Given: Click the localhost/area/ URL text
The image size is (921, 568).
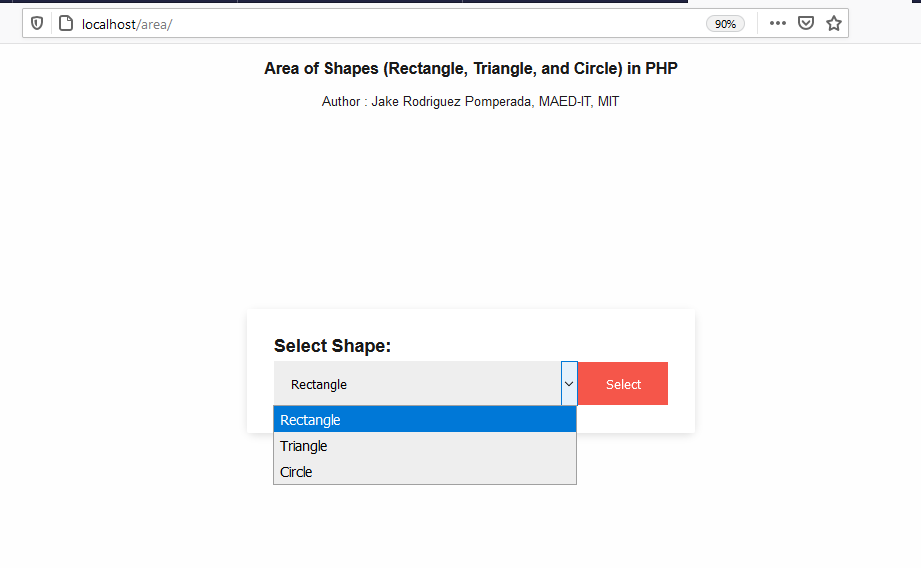Looking at the screenshot, I should click(x=127, y=24).
